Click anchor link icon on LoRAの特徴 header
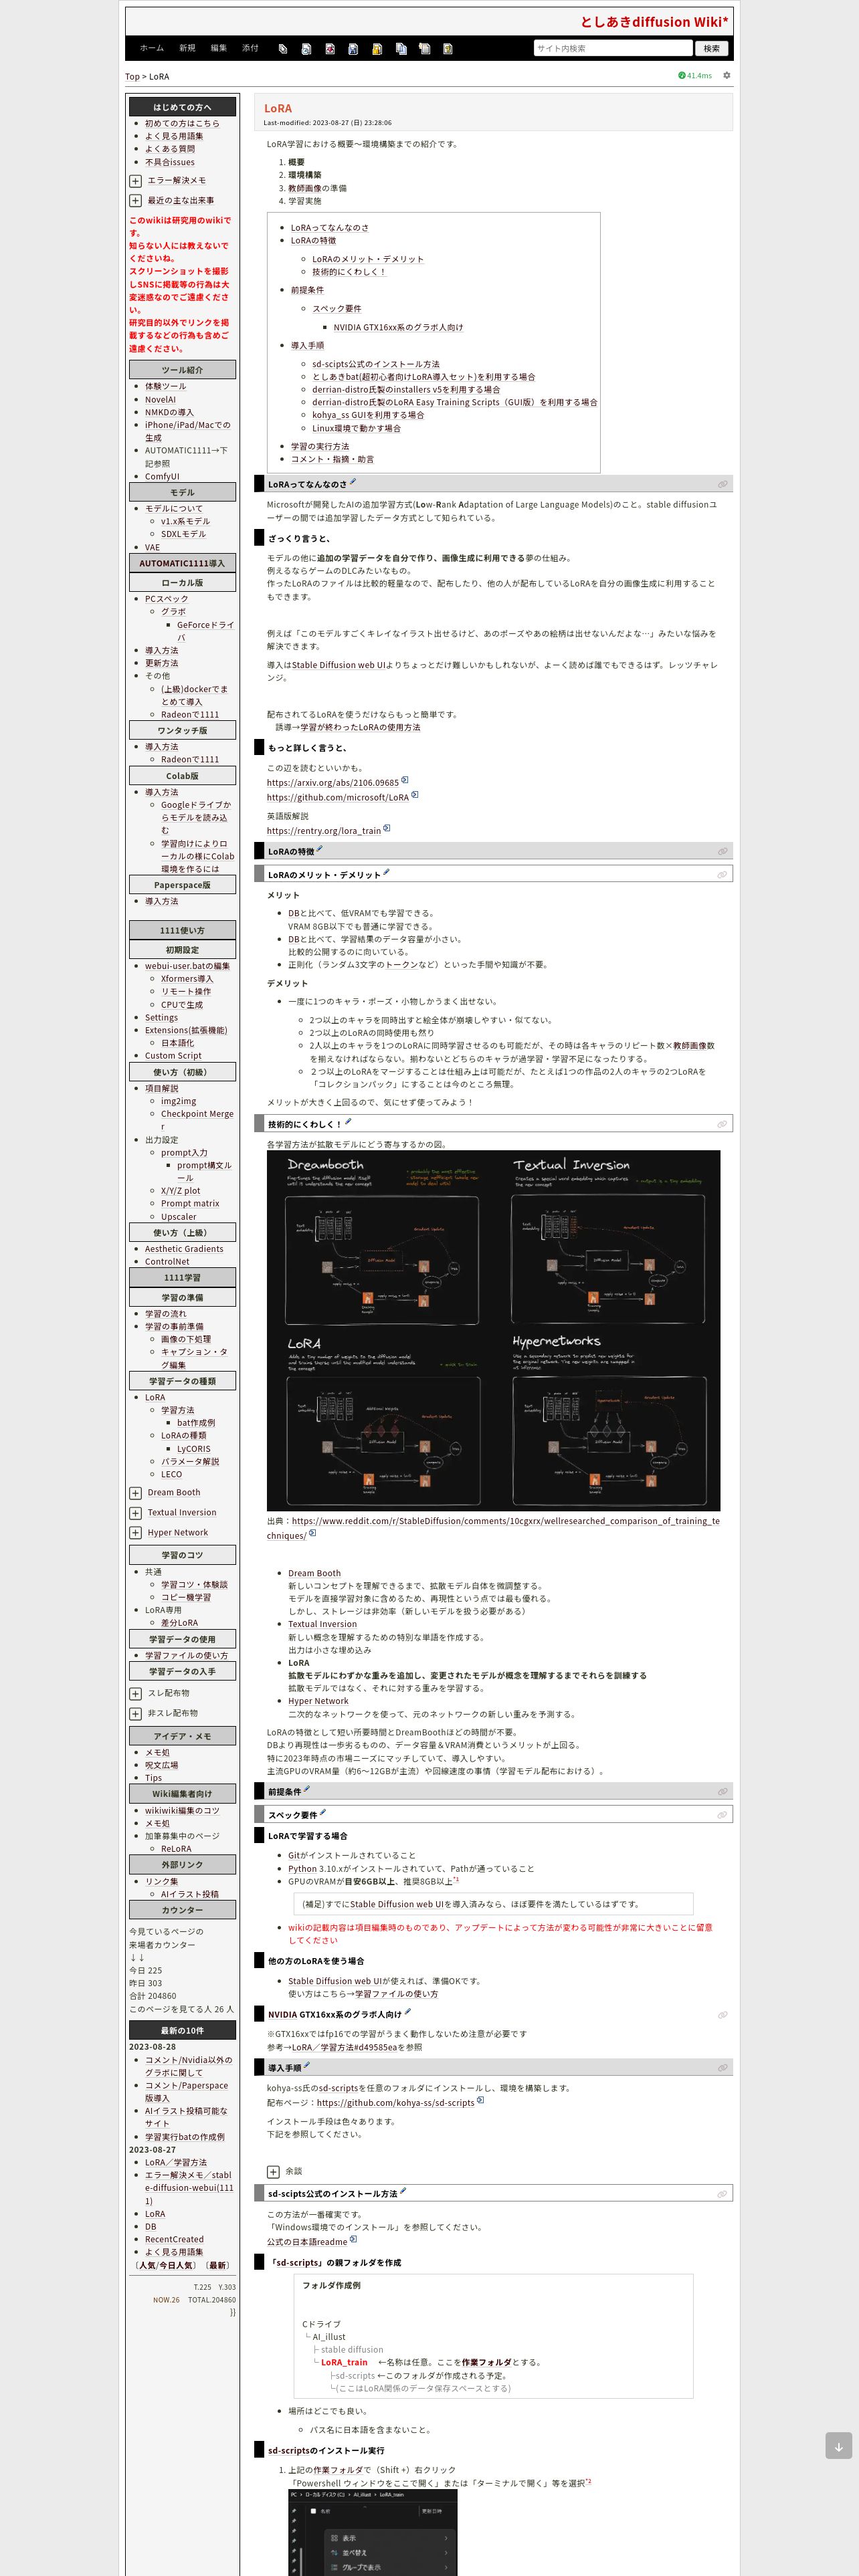The width and height of the screenshot is (859, 2576). [722, 851]
